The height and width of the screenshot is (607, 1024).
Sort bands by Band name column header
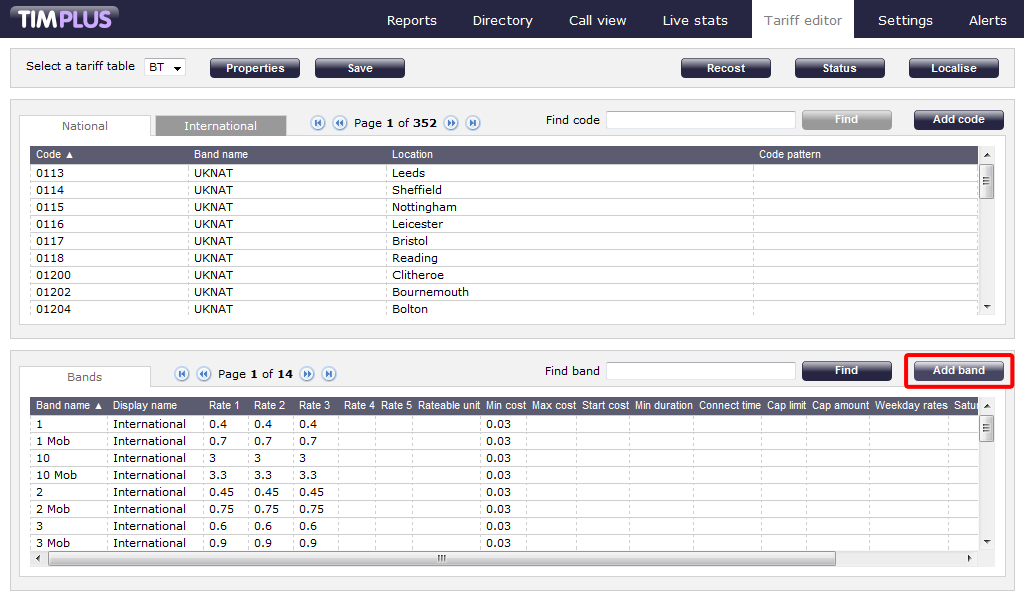(69, 406)
